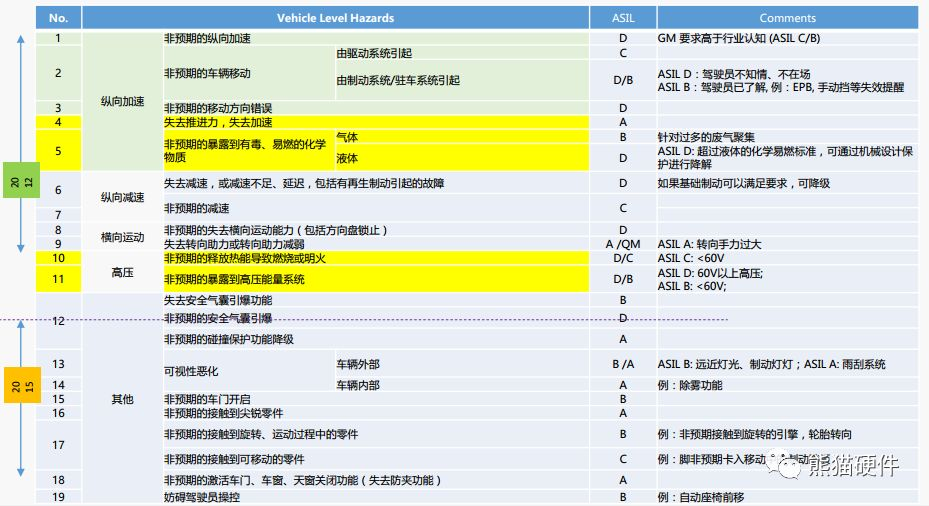Select hazard "可视性恶化"
The image size is (929, 506).
coord(191,372)
